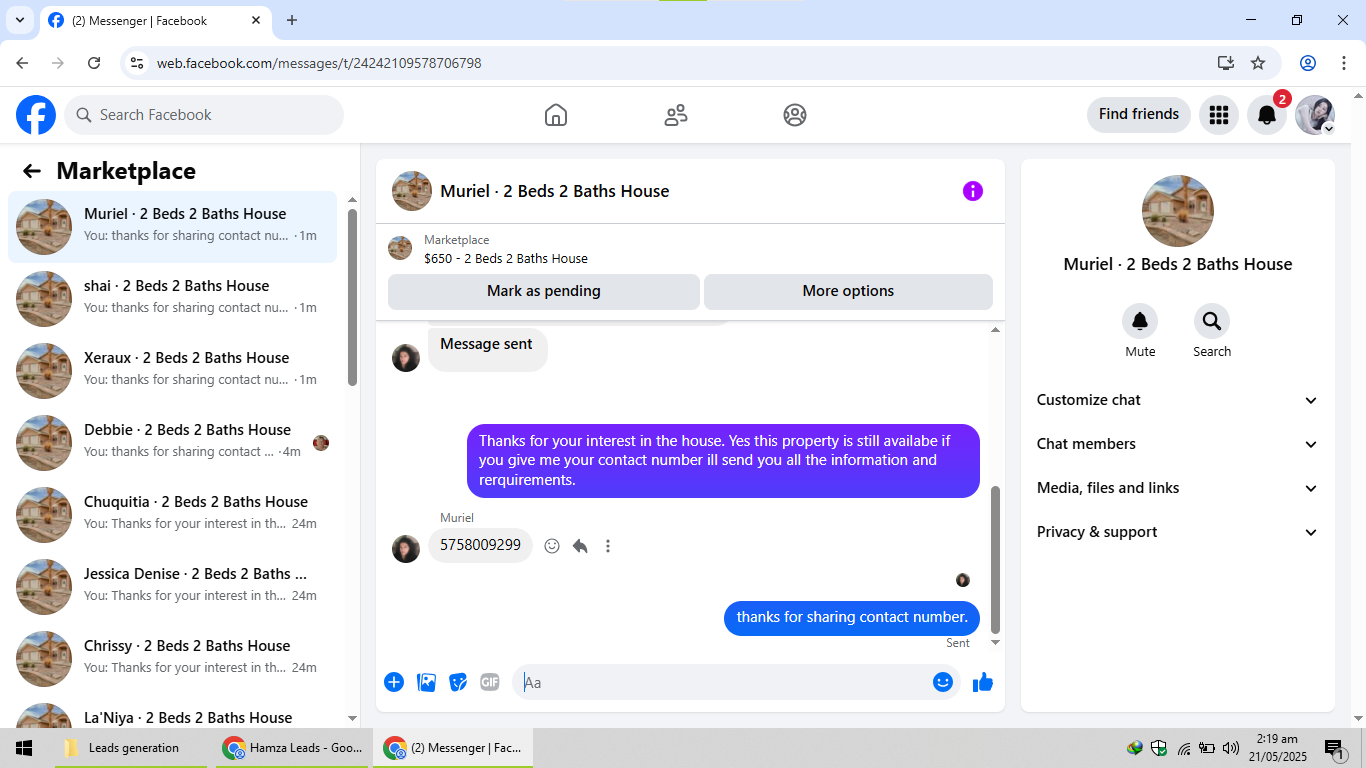Click the Facebook logo

click(36, 115)
